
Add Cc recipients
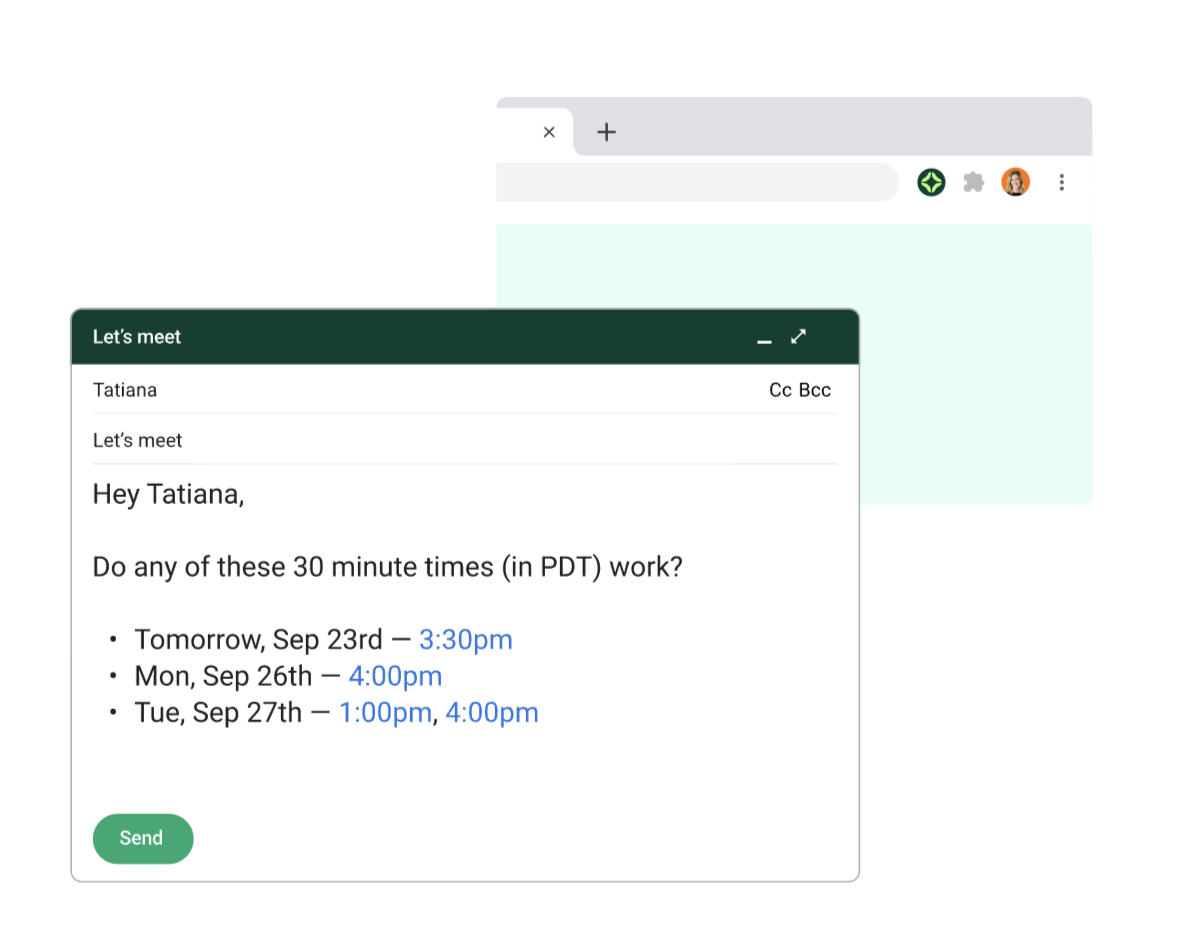click(x=780, y=390)
